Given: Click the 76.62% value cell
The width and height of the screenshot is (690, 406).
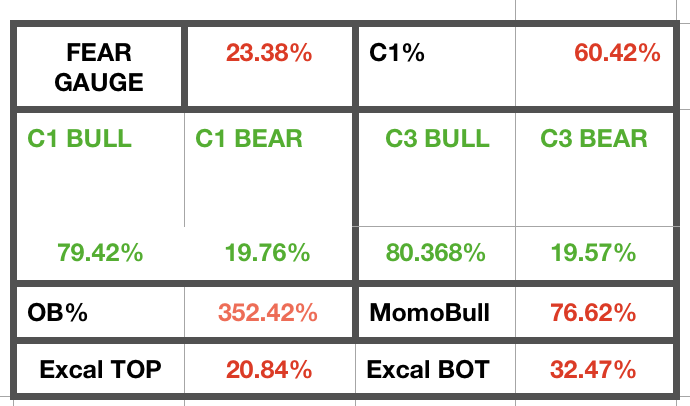Looking at the screenshot, I should coord(594,312).
